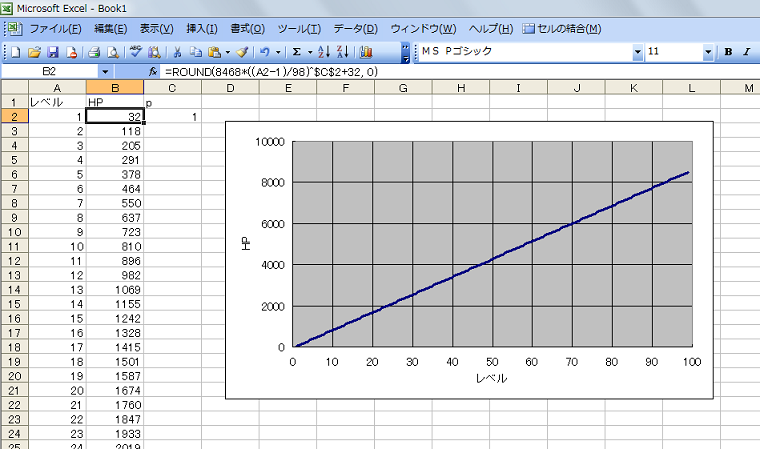The height and width of the screenshot is (449, 760).
Task: Open the Paste options dropdown arrow
Action: (228, 52)
